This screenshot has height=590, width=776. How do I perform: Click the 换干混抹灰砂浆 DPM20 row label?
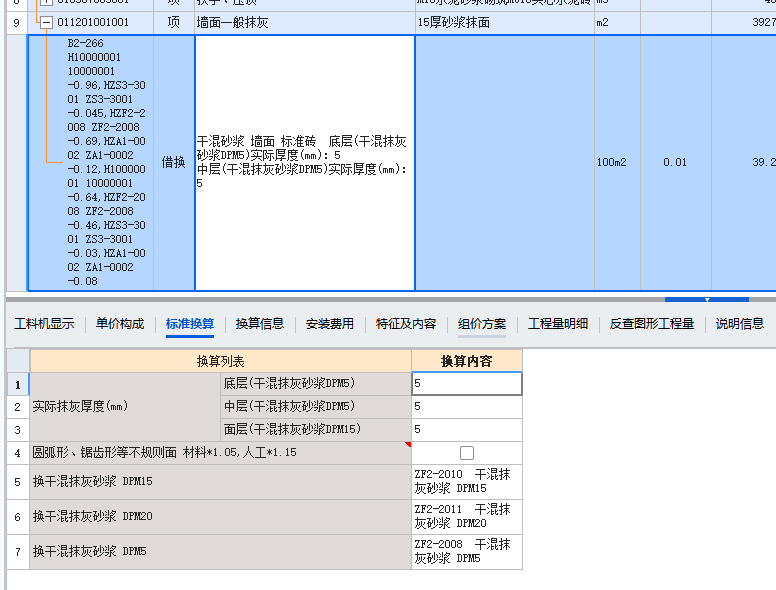point(221,517)
